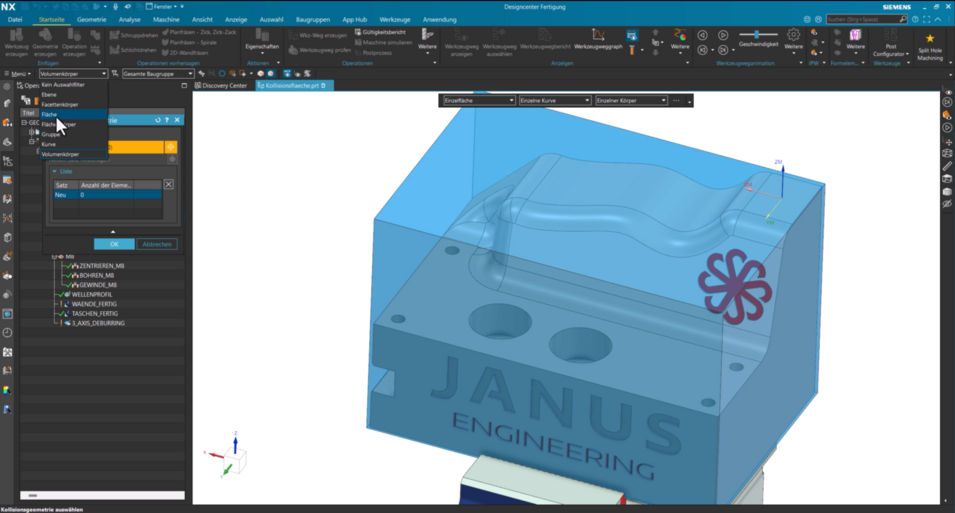The height and width of the screenshot is (513, 955).
Task: Open the Einzelne Kurve rule dropdown
Action: point(555,101)
